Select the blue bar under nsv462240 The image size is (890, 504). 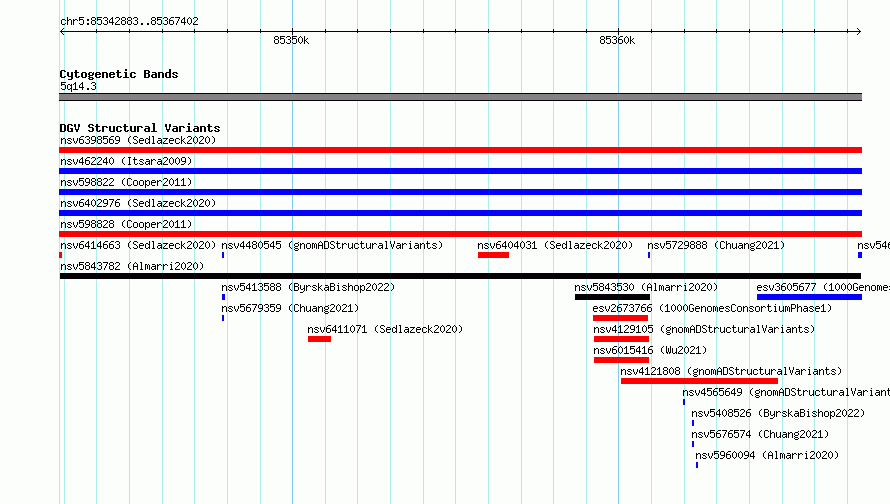(460, 171)
